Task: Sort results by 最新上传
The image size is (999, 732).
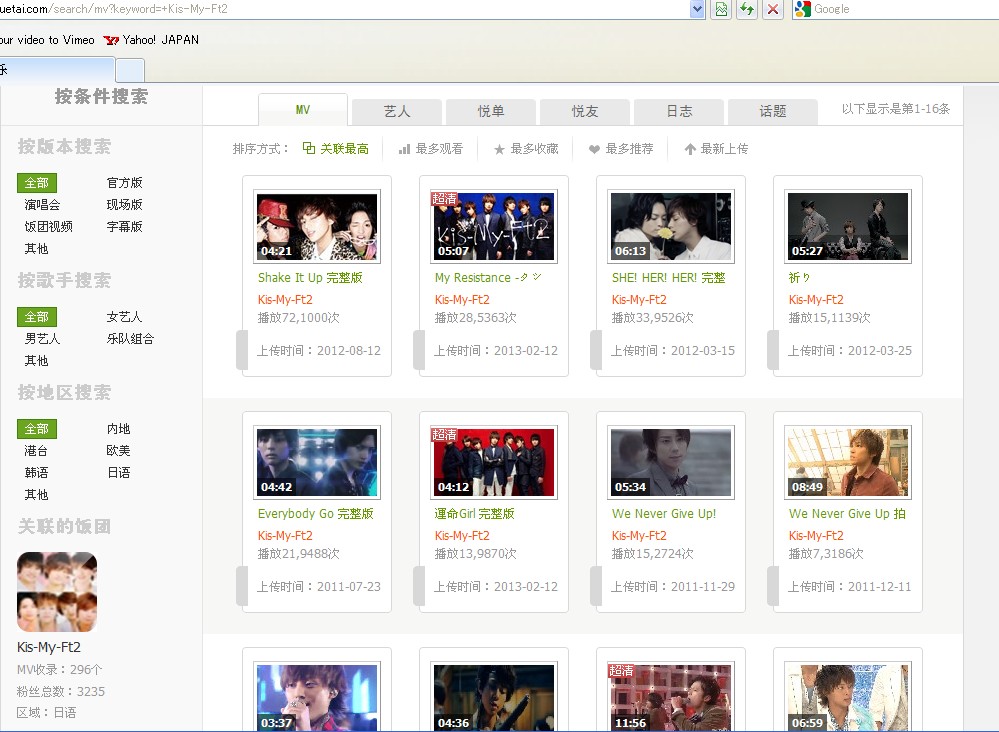Action: point(724,148)
